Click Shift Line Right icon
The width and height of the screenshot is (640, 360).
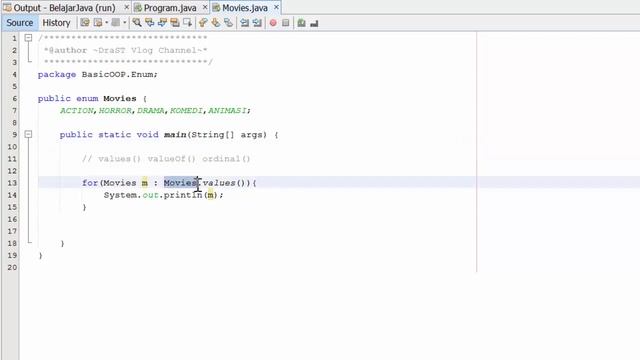click(257, 23)
